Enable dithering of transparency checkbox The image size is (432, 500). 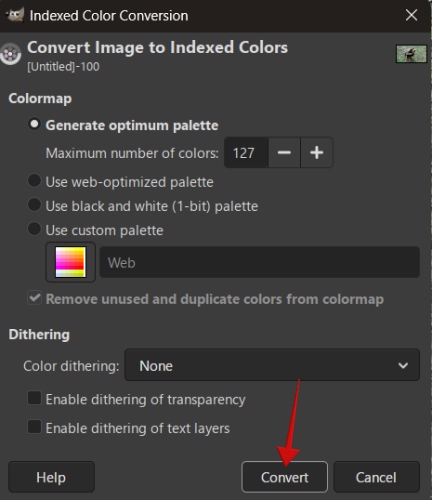[34, 398]
